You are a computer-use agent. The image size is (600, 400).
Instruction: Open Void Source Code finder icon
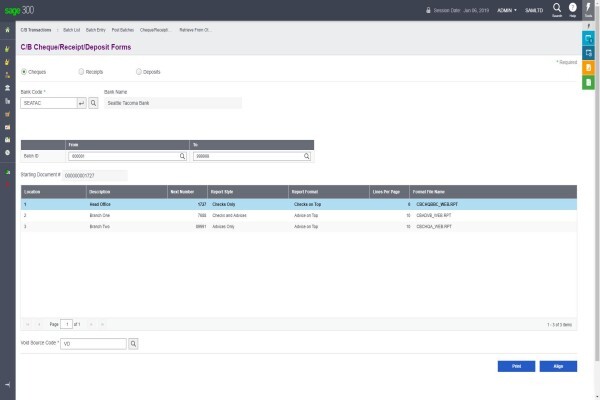coord(133,344)
